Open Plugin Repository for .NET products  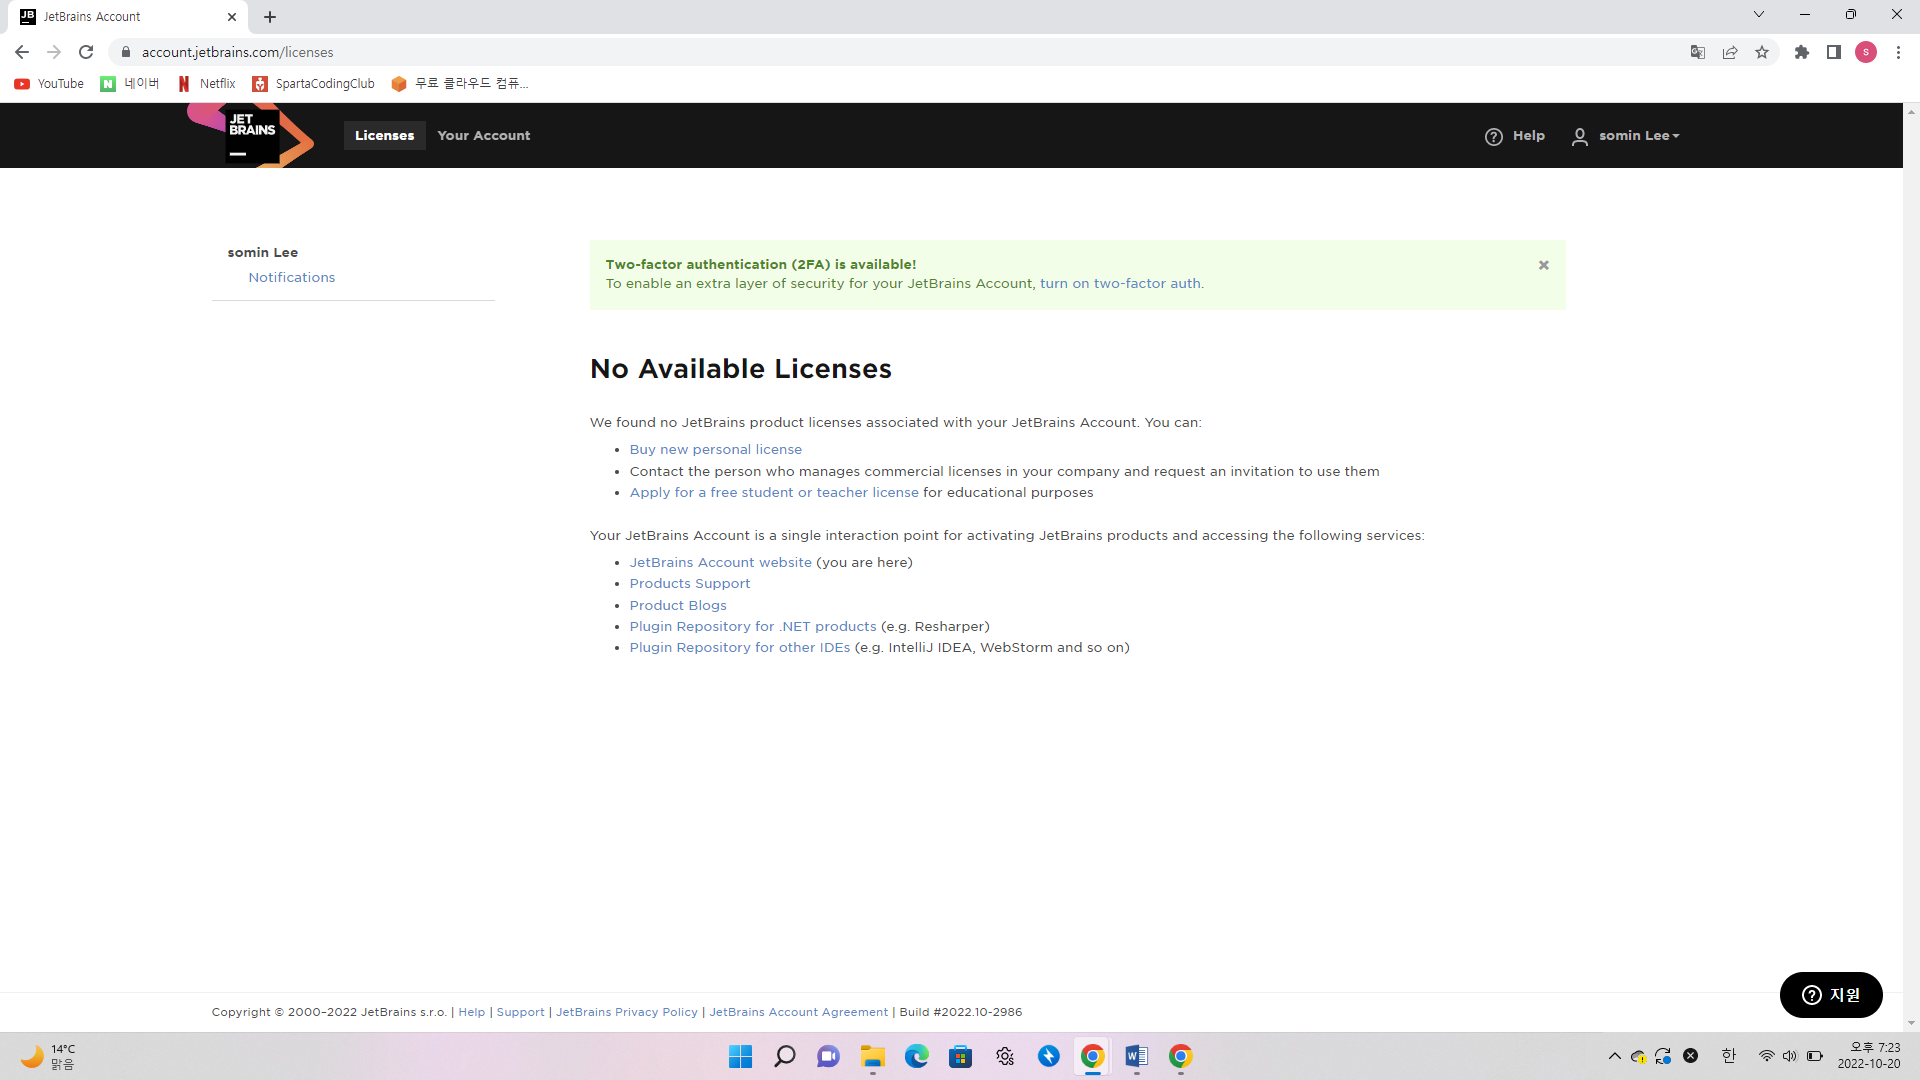click(753, 627)
